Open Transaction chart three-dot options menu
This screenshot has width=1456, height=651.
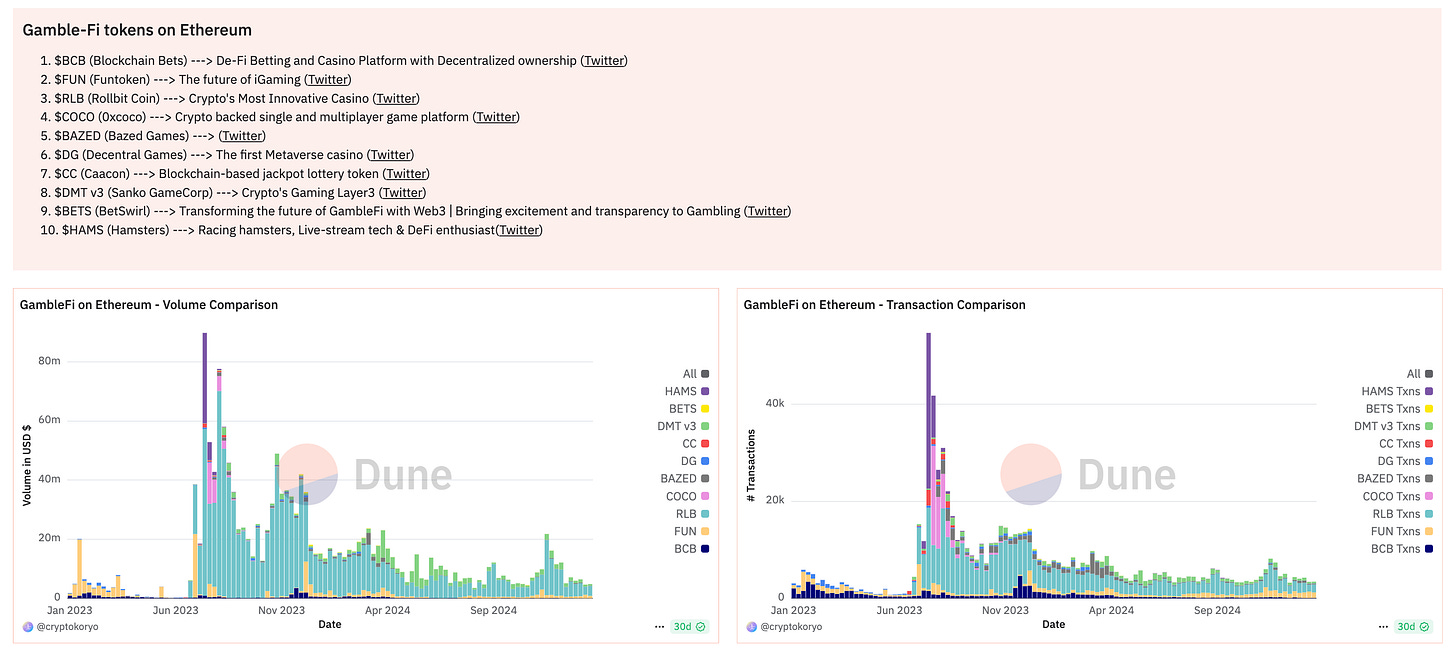(1383, 626)
